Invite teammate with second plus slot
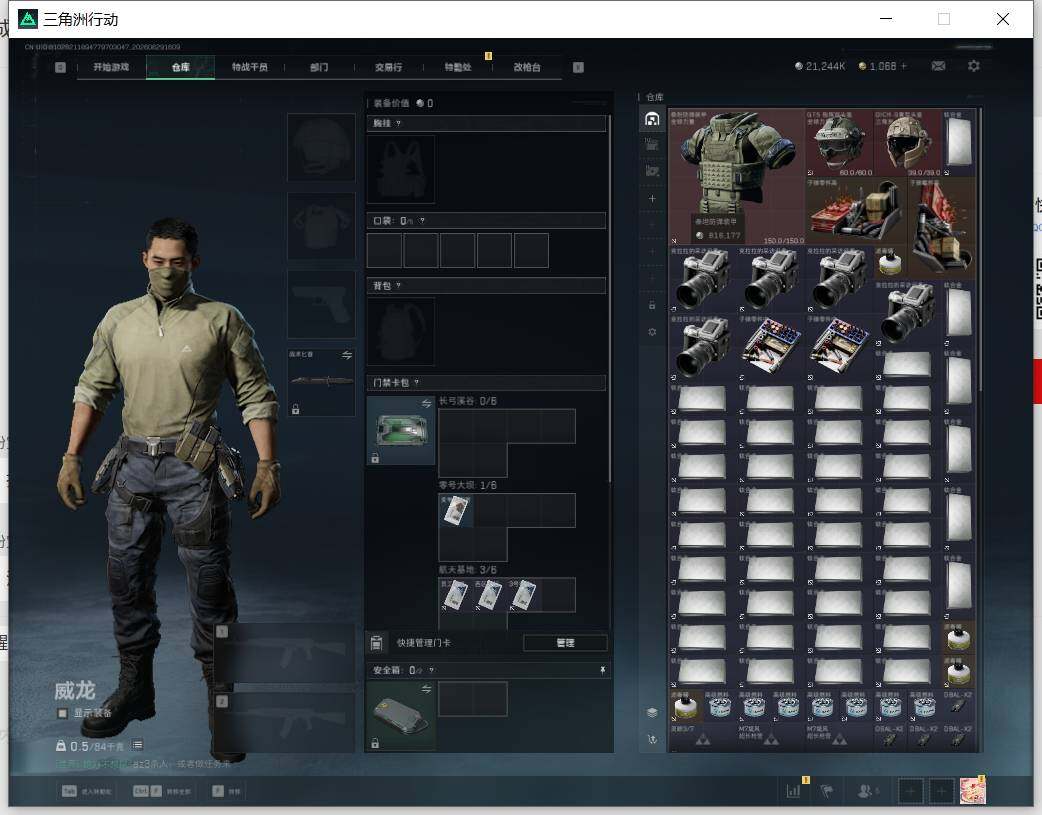 coord(941,790)
